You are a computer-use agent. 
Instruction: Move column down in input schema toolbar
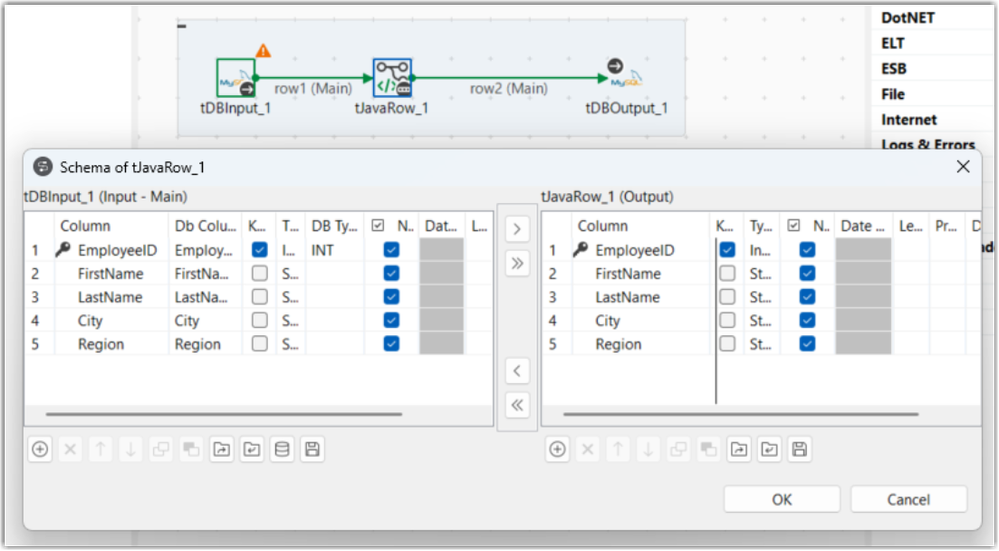(x=131, y=450)
